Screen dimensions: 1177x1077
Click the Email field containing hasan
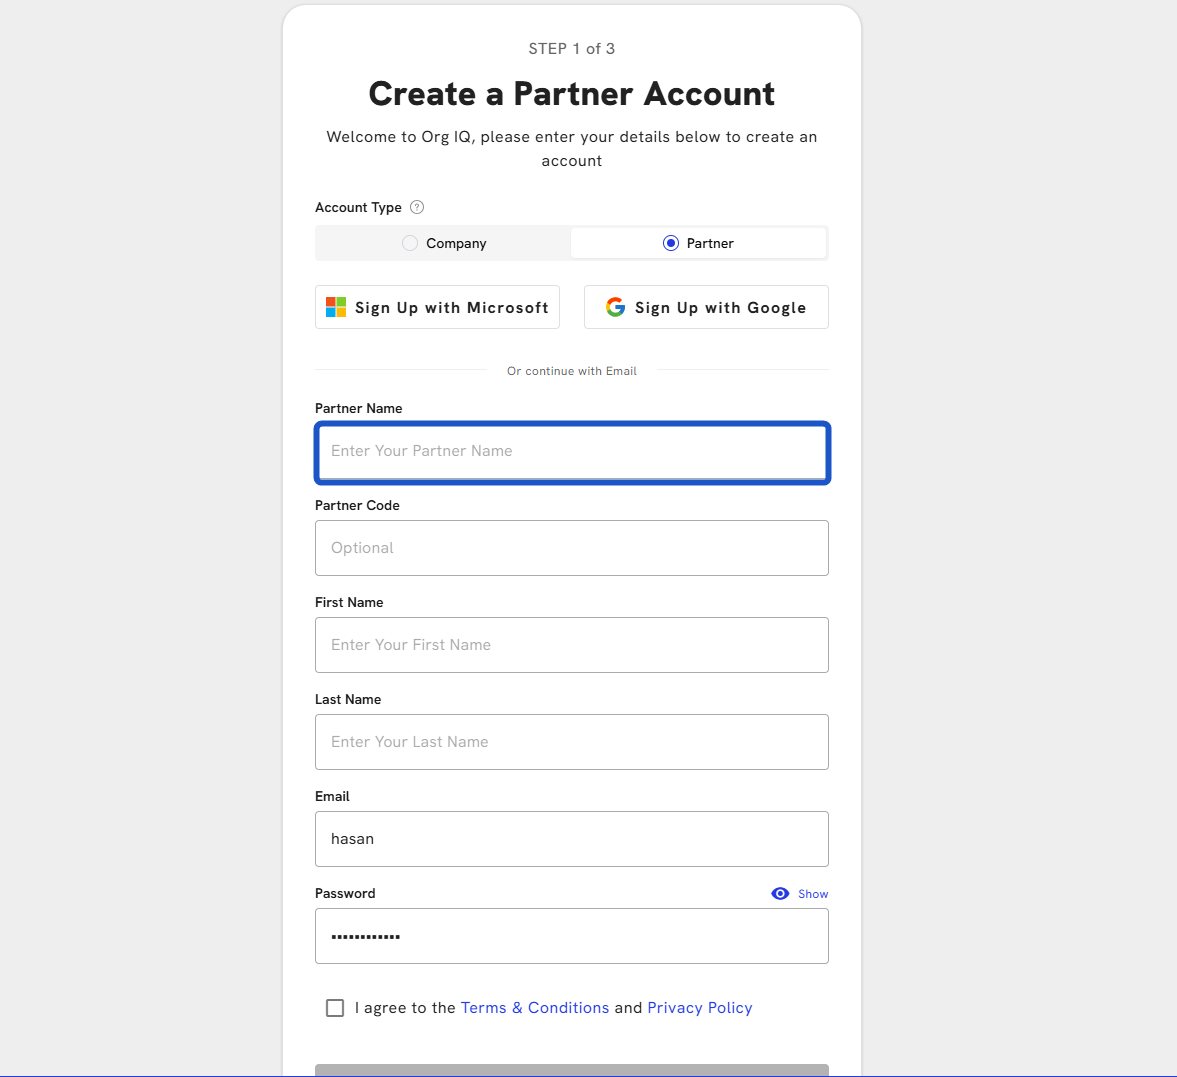click(572, 839)
